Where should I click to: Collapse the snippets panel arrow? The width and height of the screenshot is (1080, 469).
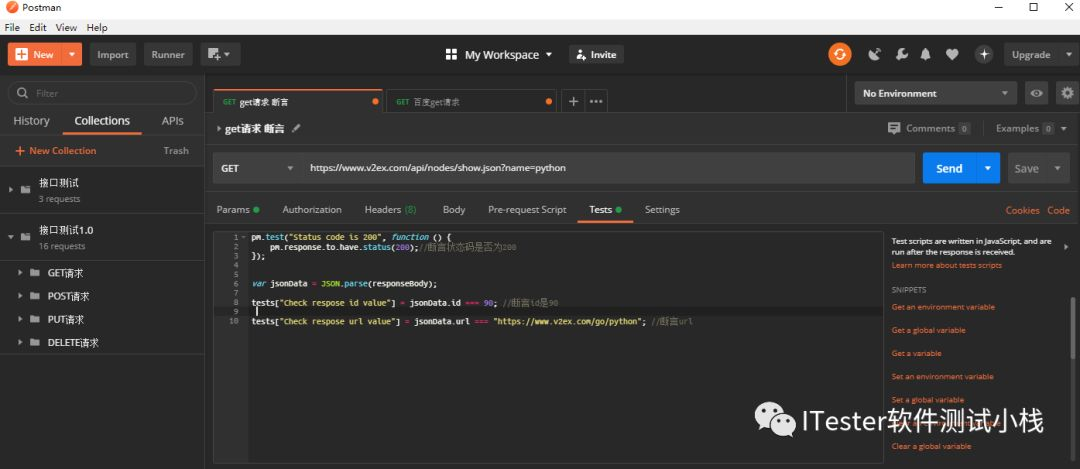tap(1066, 247)
